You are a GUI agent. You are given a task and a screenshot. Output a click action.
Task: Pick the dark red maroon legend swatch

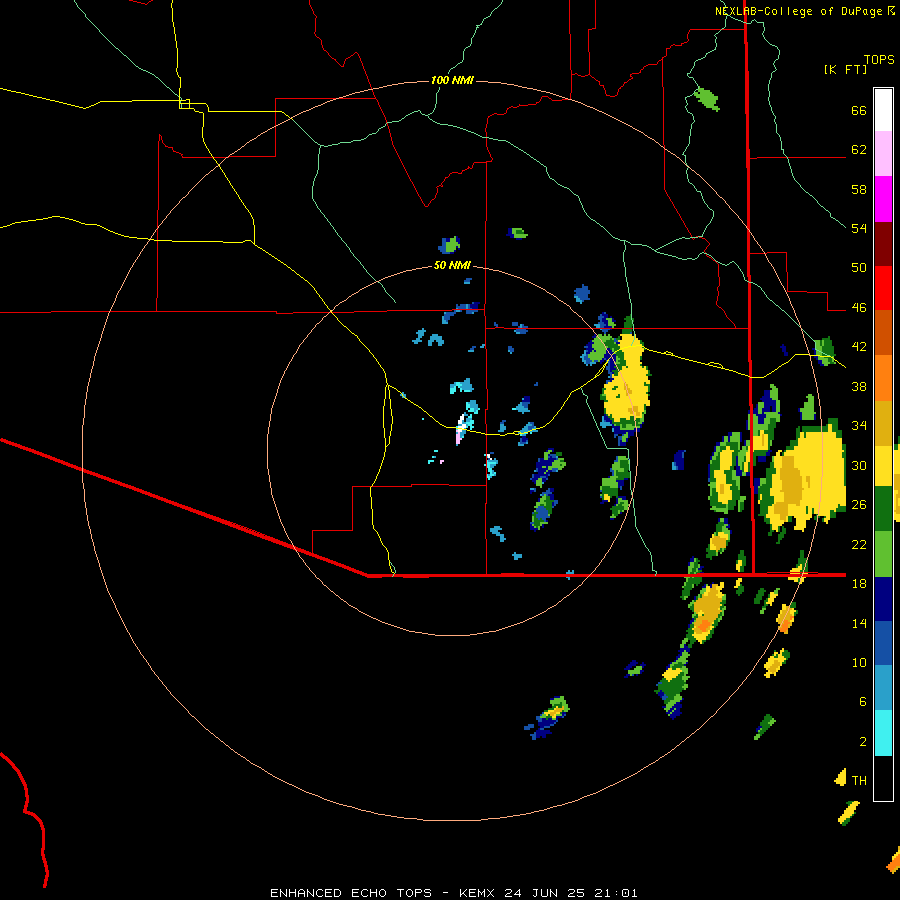[x=883, y=244]
